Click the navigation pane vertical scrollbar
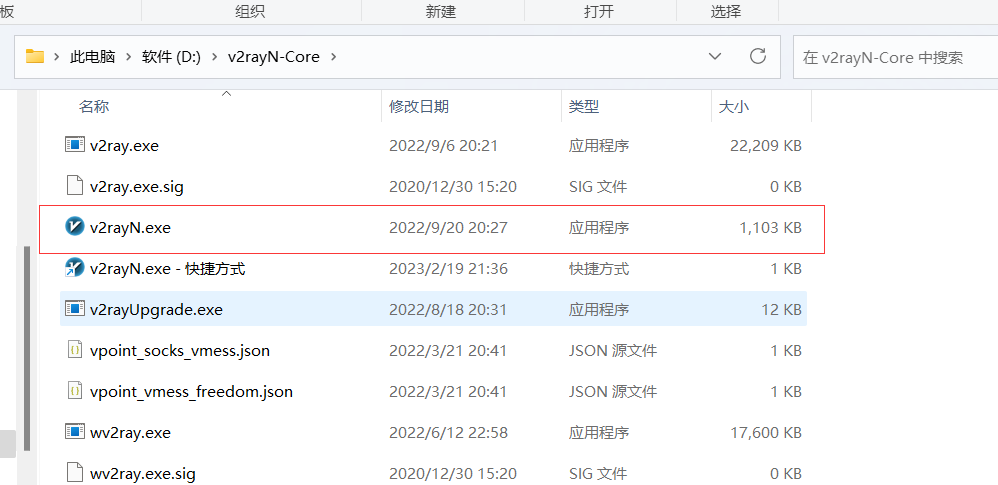 28,340
